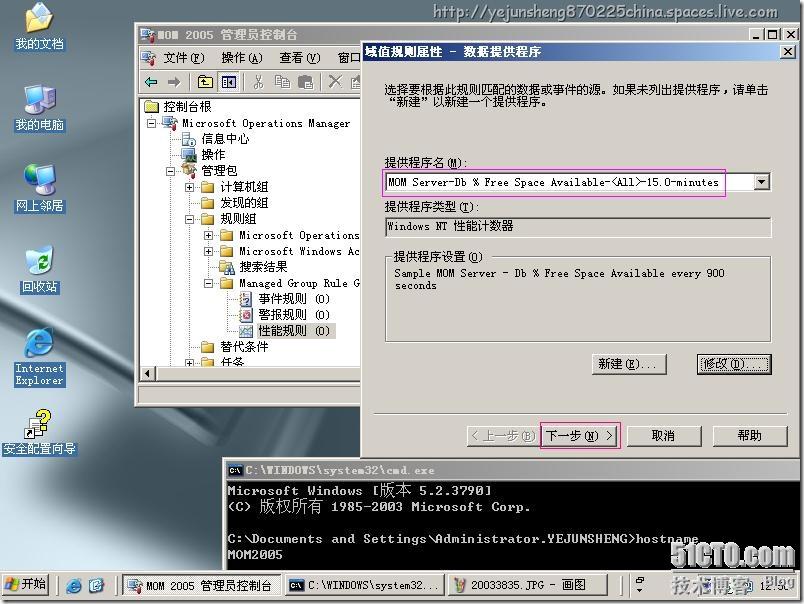Click the Forward arrow in MOM toolbar

coord(174,82)
